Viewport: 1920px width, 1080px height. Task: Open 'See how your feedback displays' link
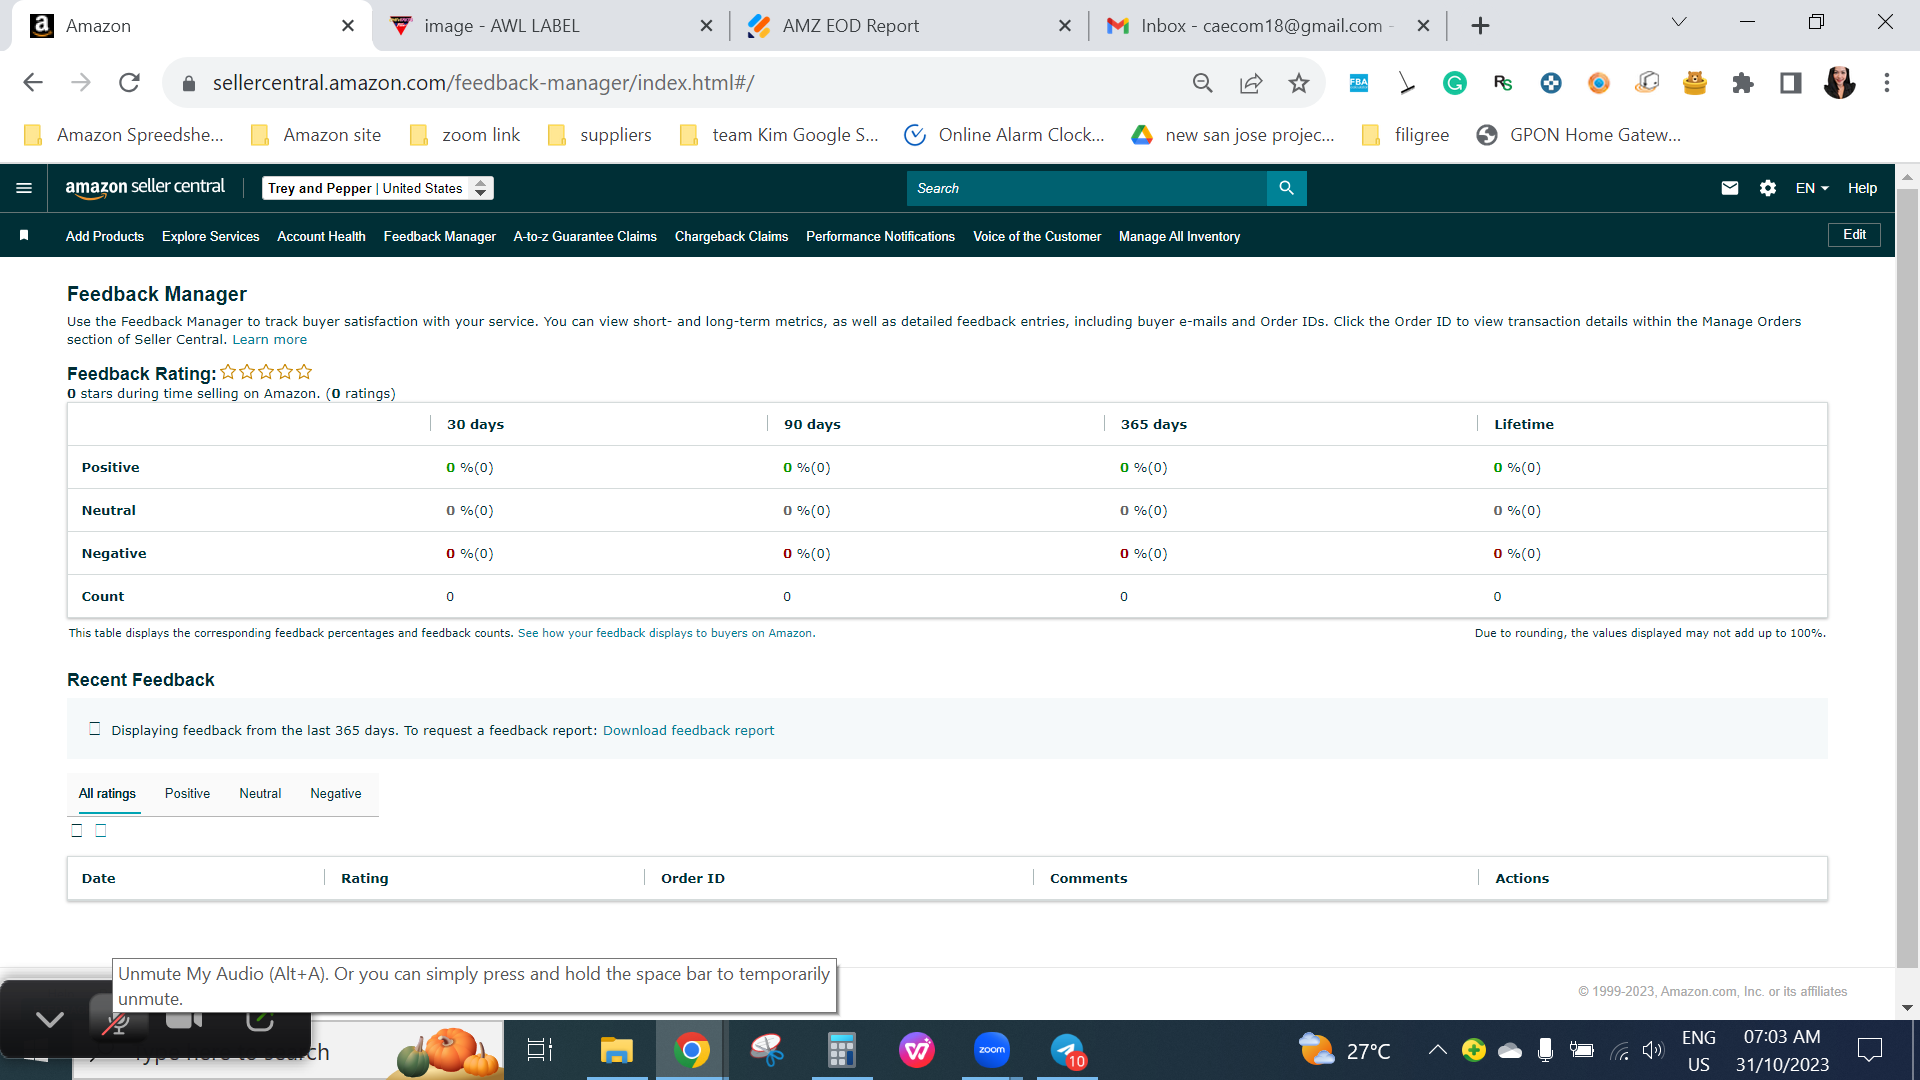pyautogui.click(x=665, y=633)
